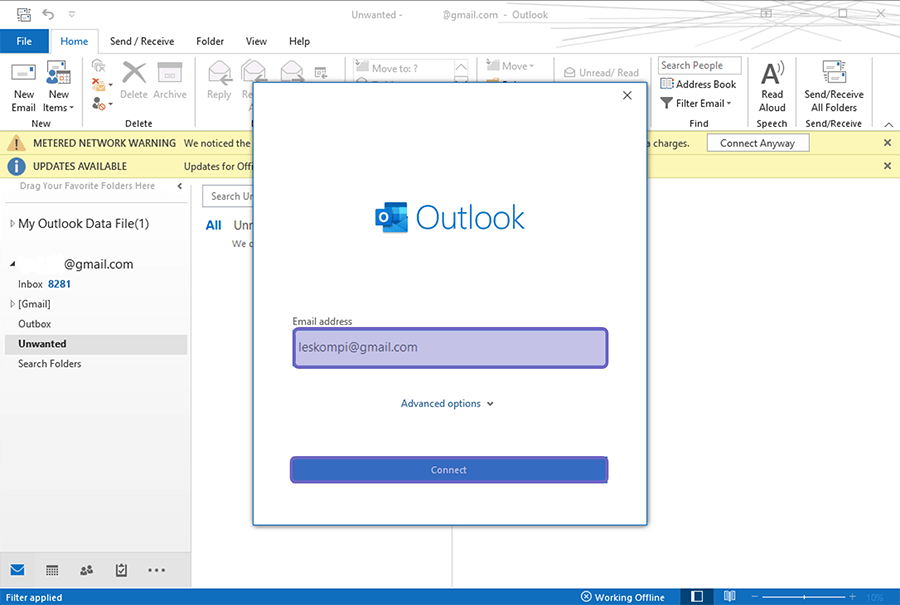Open Customize Quick Access Toolbar dropdown
Screen dimensions: 900x605
pyautogui.click(x=72, y=14)
